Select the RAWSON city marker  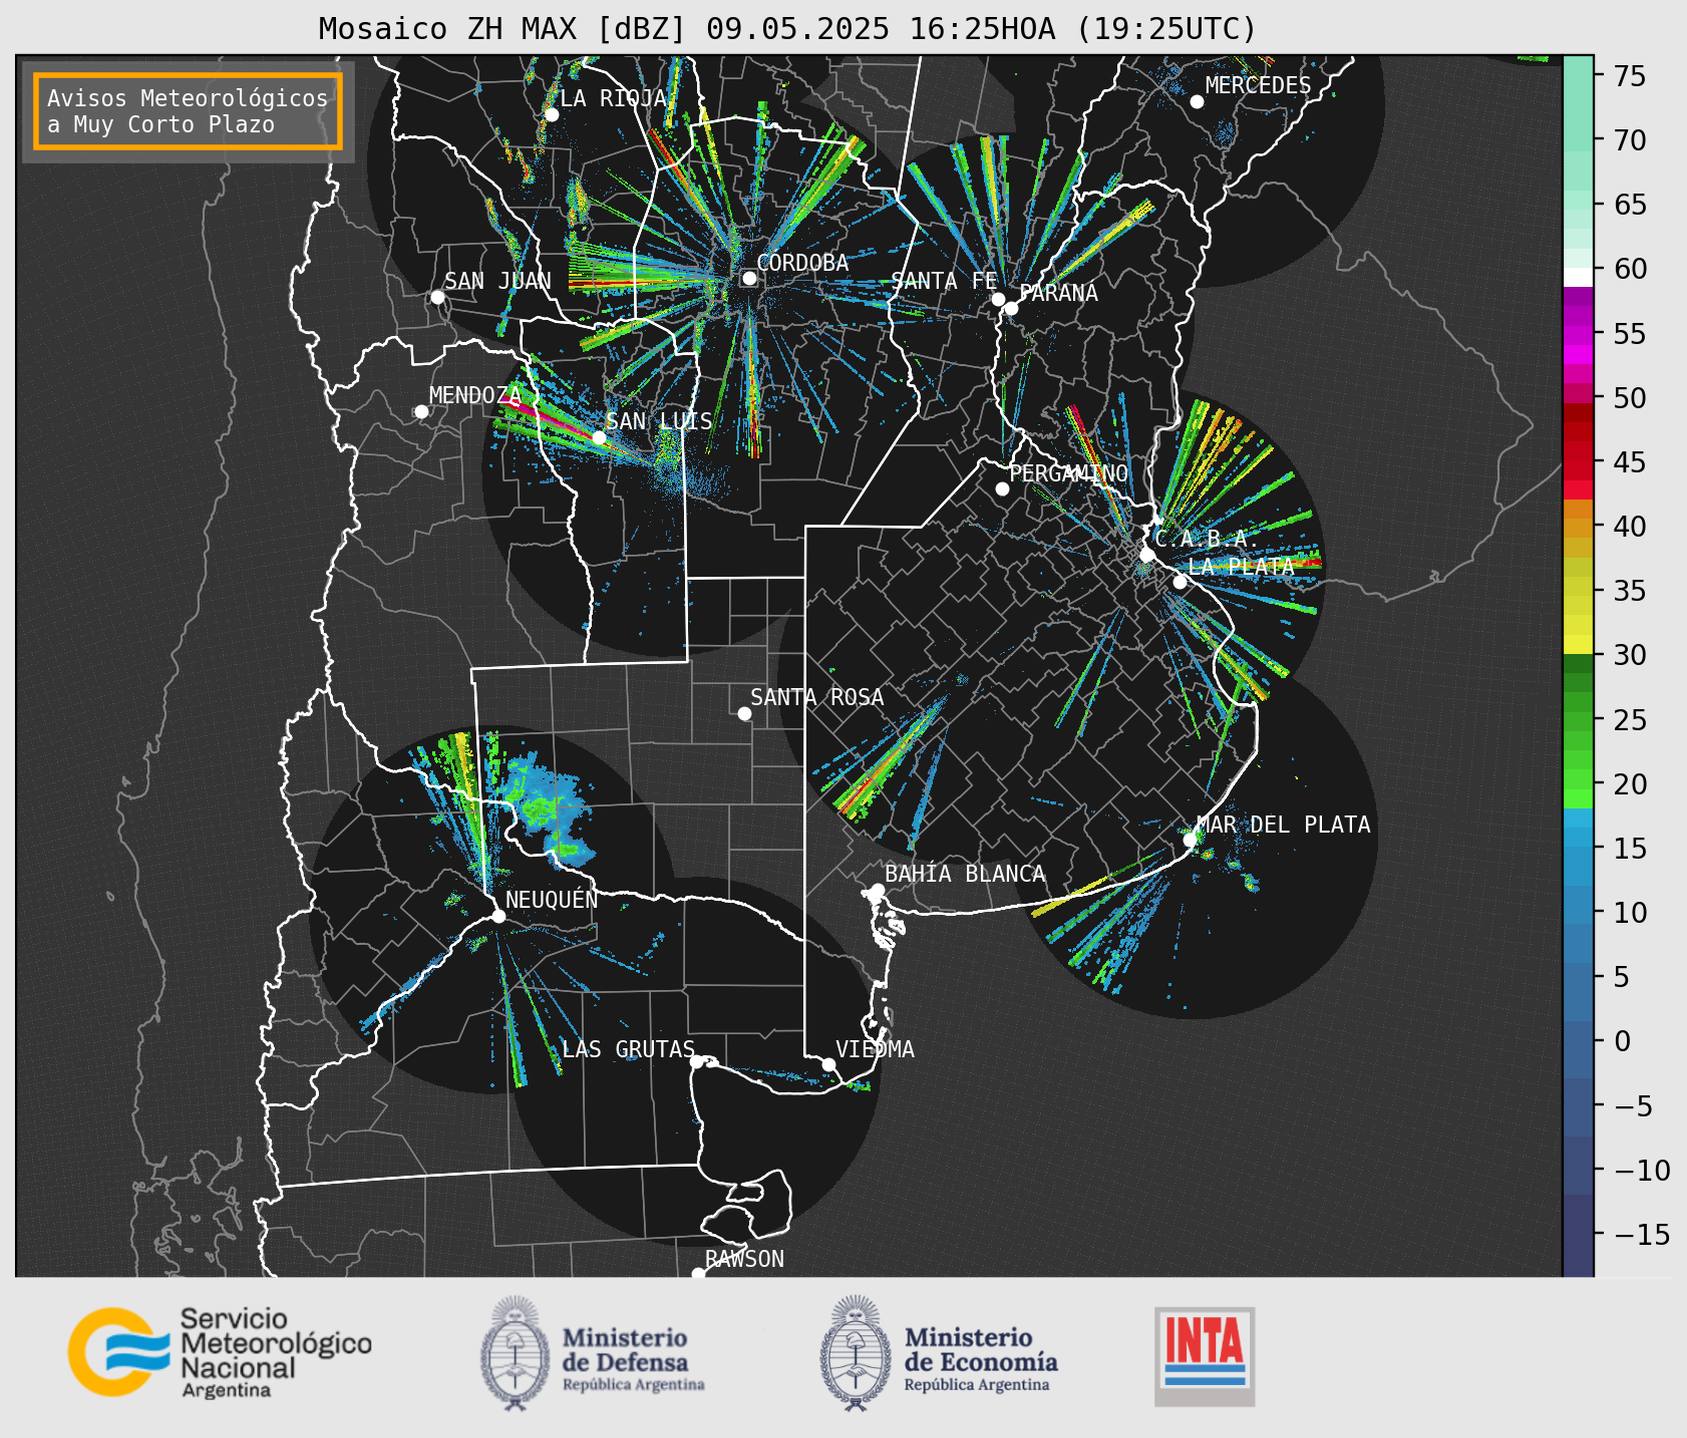tap(698, 1274)
